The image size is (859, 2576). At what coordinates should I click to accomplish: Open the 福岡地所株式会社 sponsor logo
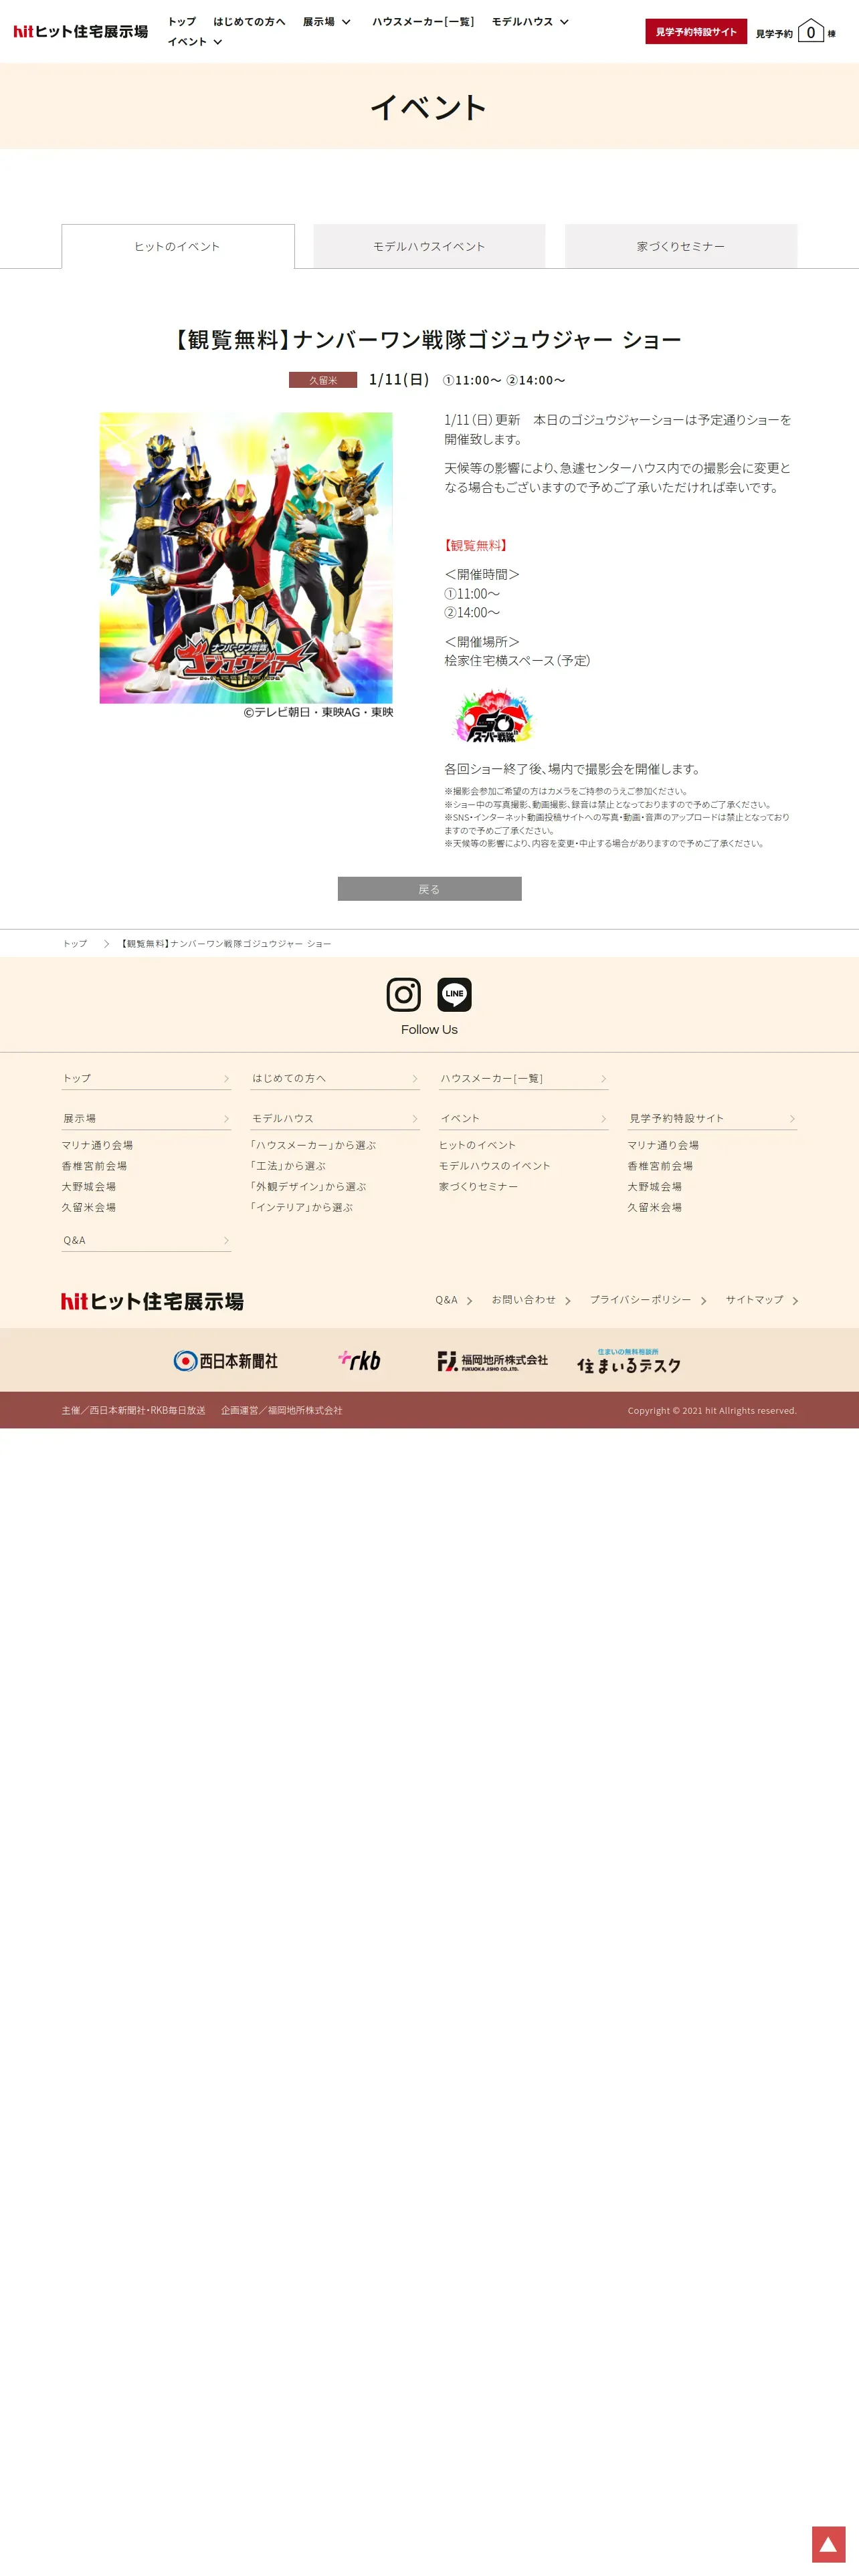[492, 1361]
